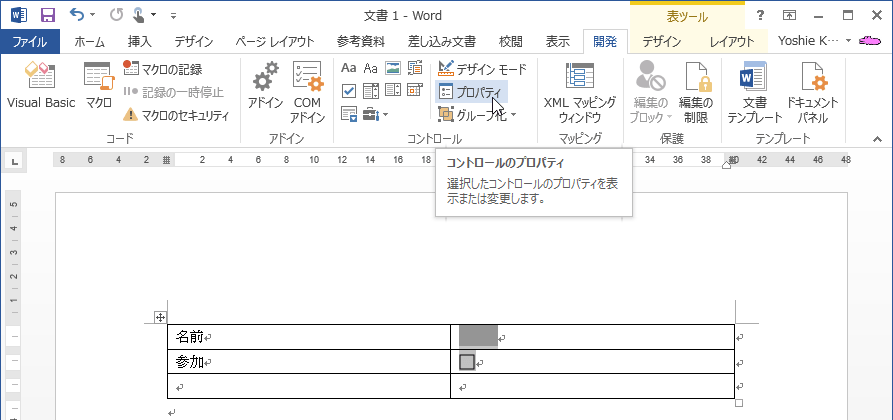Expand the グループ化 dropdown
893x420 pixels.
[x=514, y=116]
